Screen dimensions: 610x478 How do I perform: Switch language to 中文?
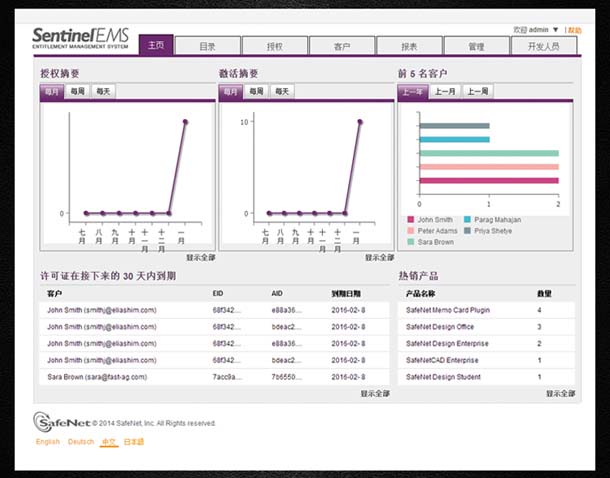[109, 442]
